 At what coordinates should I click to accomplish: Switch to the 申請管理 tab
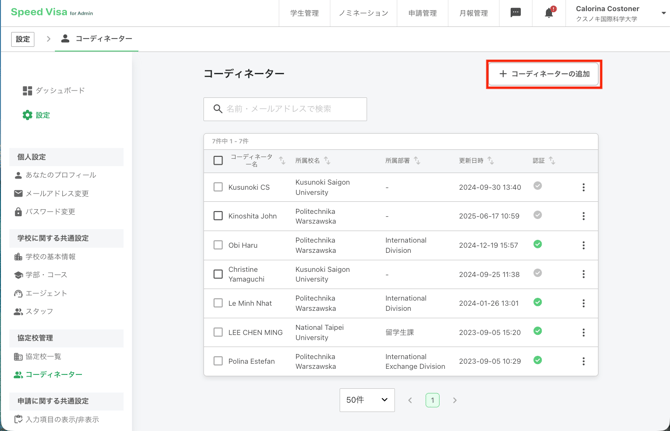click(422, 13)
